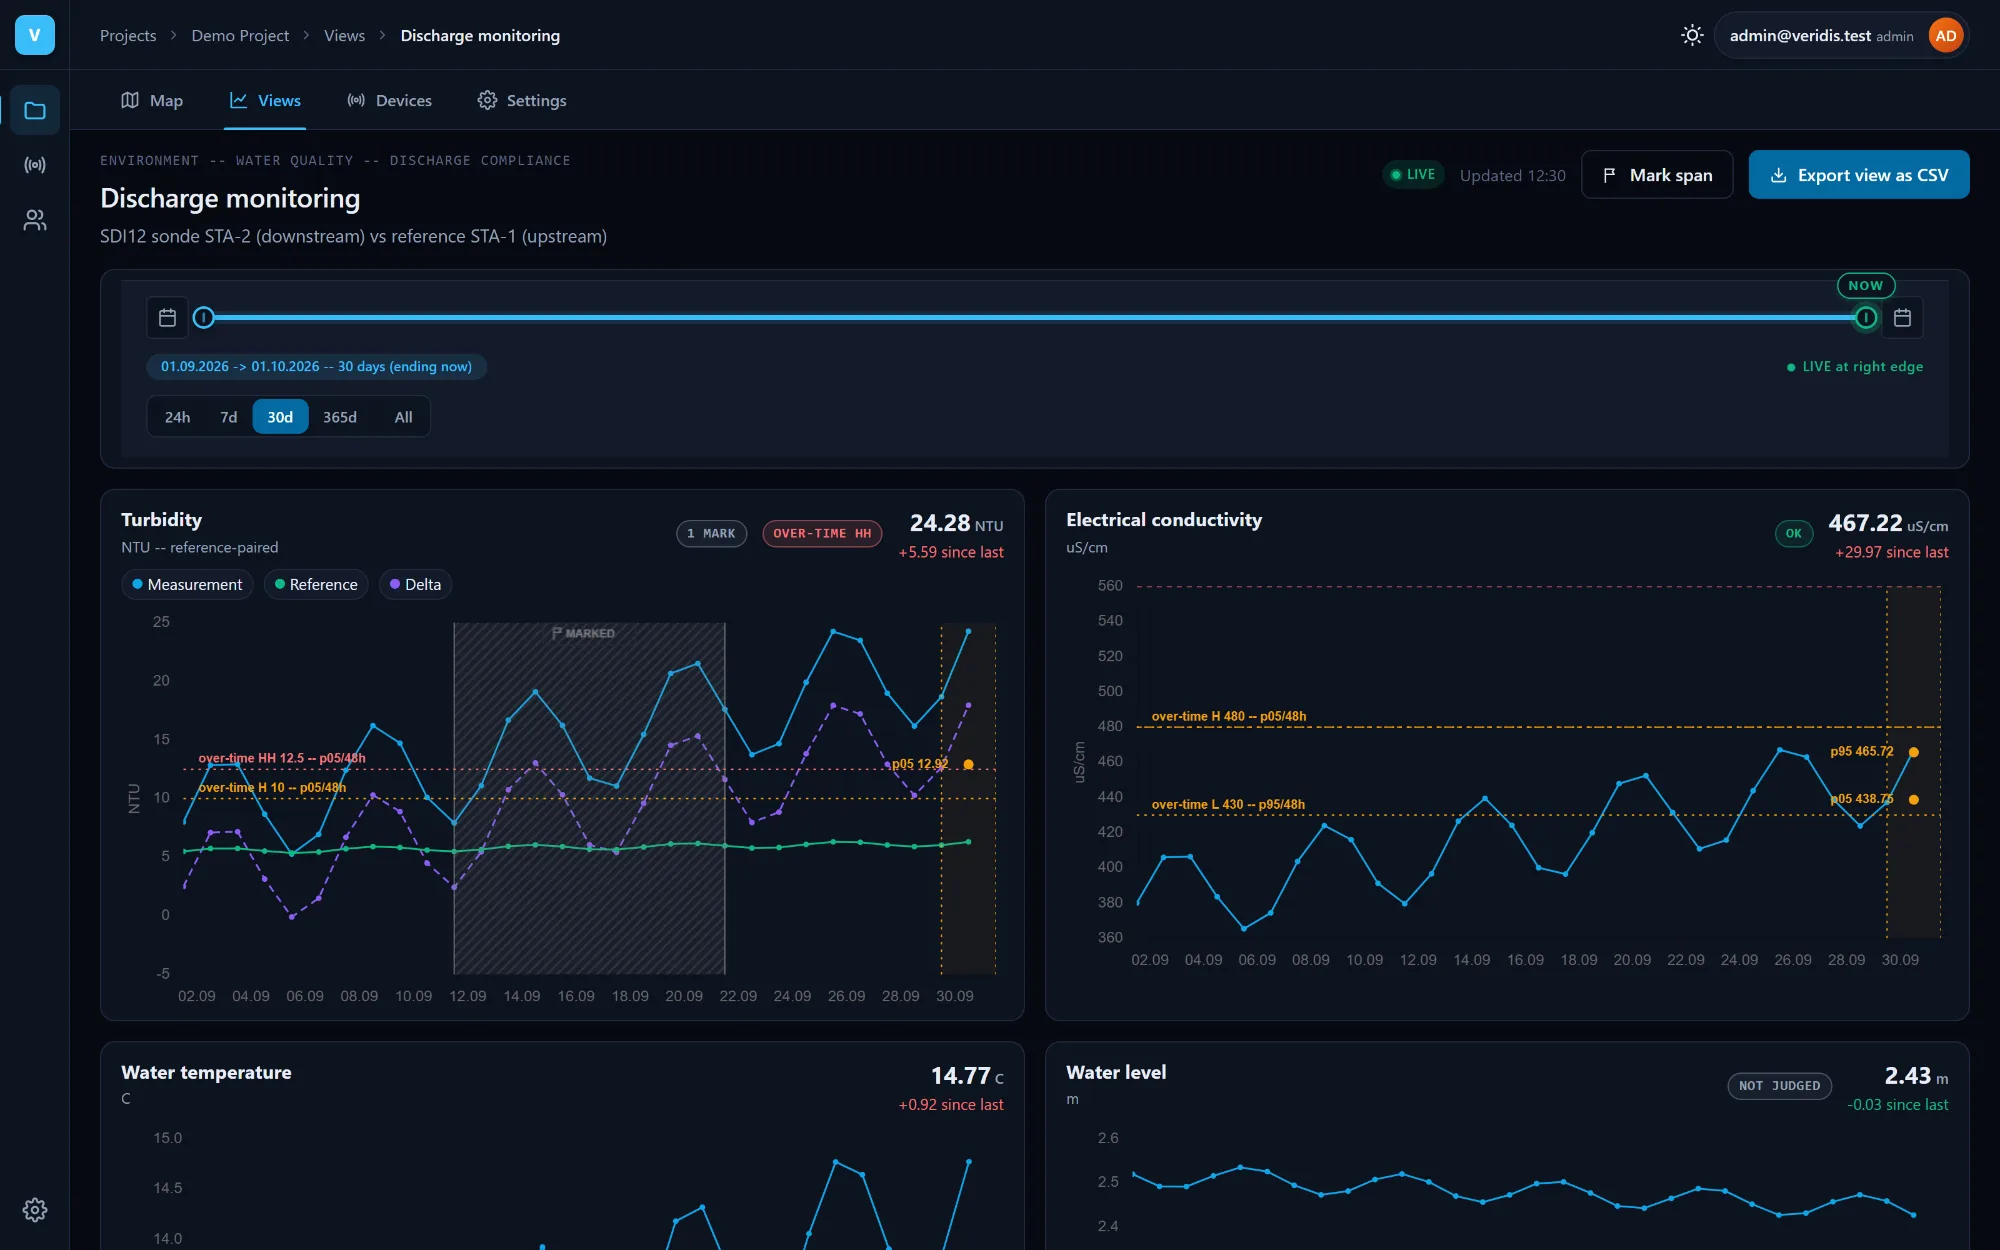Select the 24h time range

tap(177, 417)
